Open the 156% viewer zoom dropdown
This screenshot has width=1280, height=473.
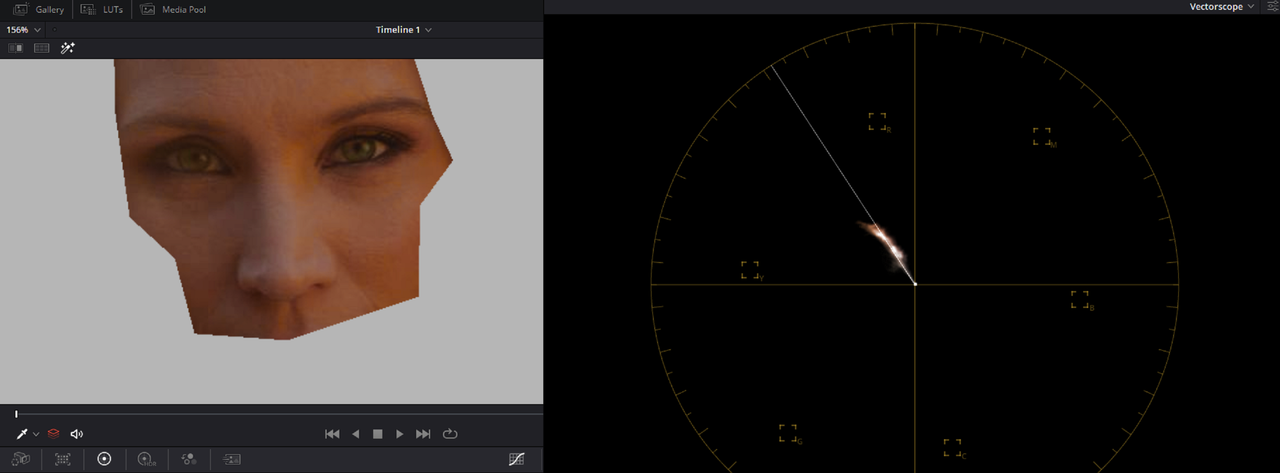[24, 30]
